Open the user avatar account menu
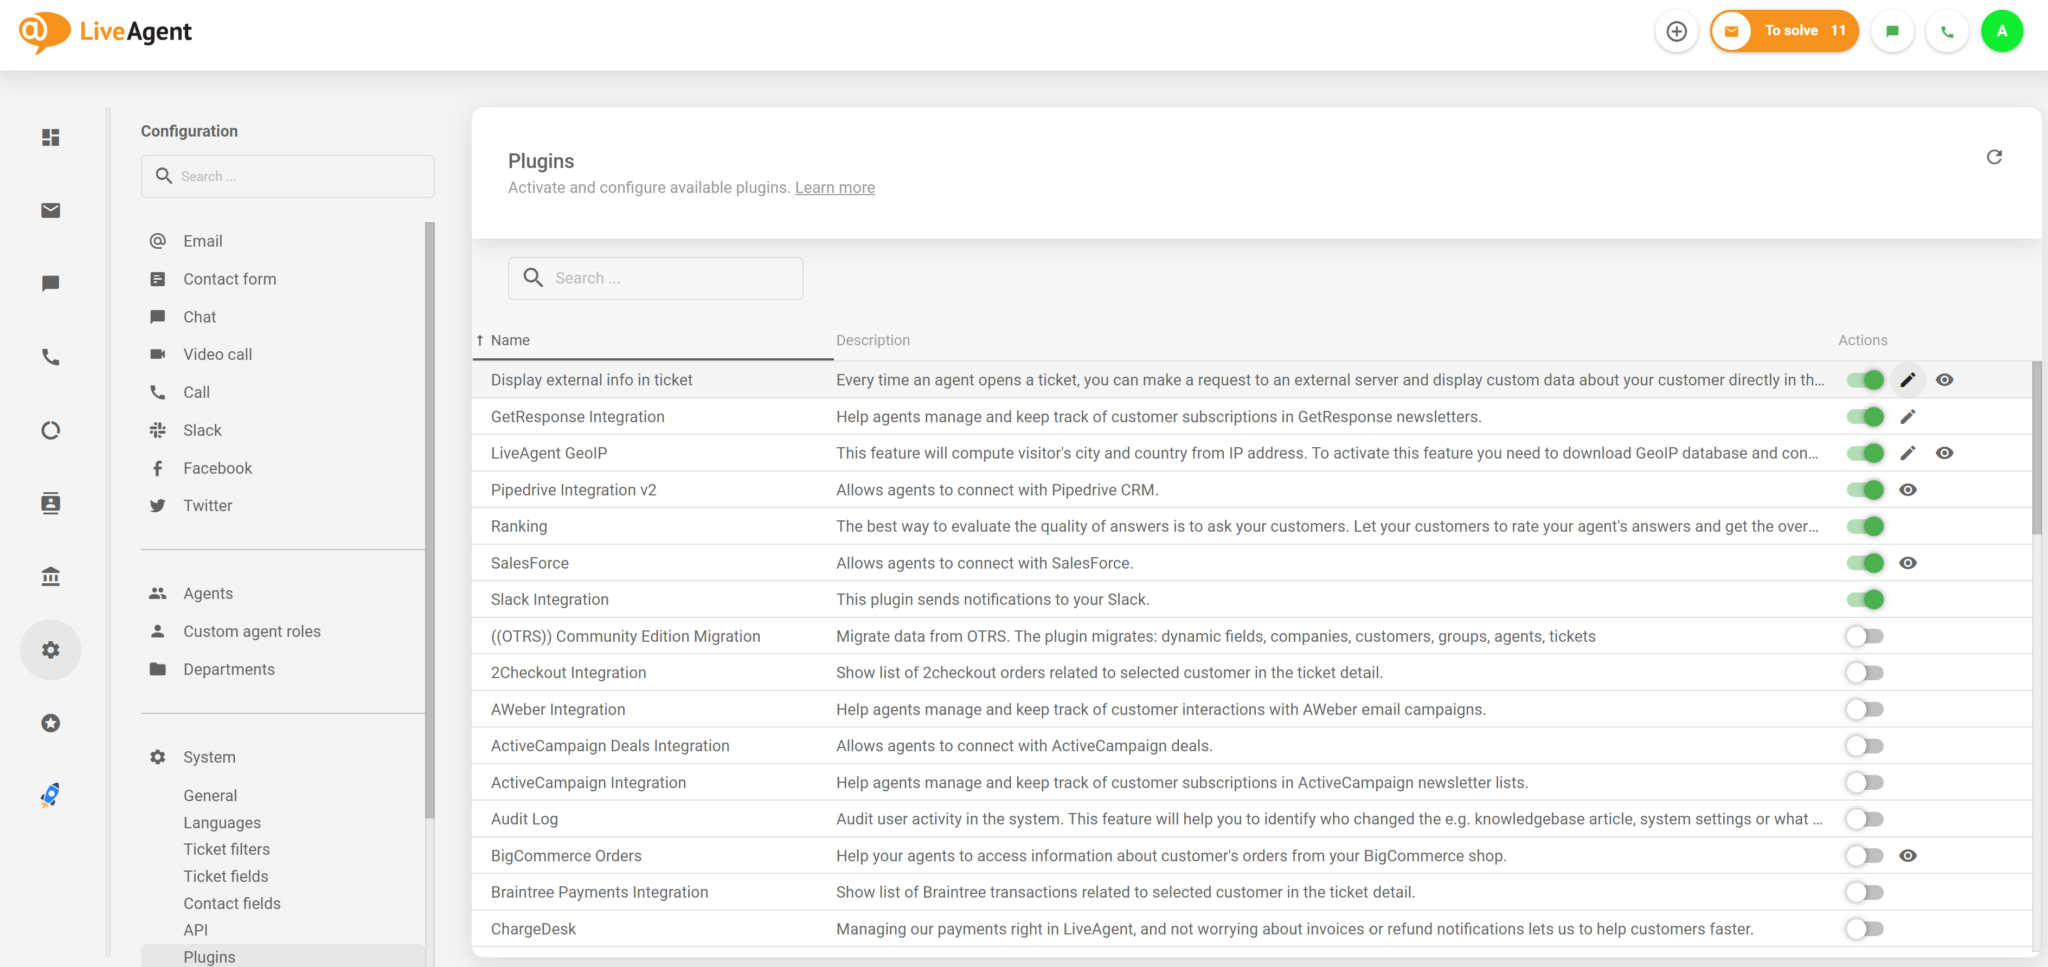This screenshot has height=967, width=2048. (2002, 31)
